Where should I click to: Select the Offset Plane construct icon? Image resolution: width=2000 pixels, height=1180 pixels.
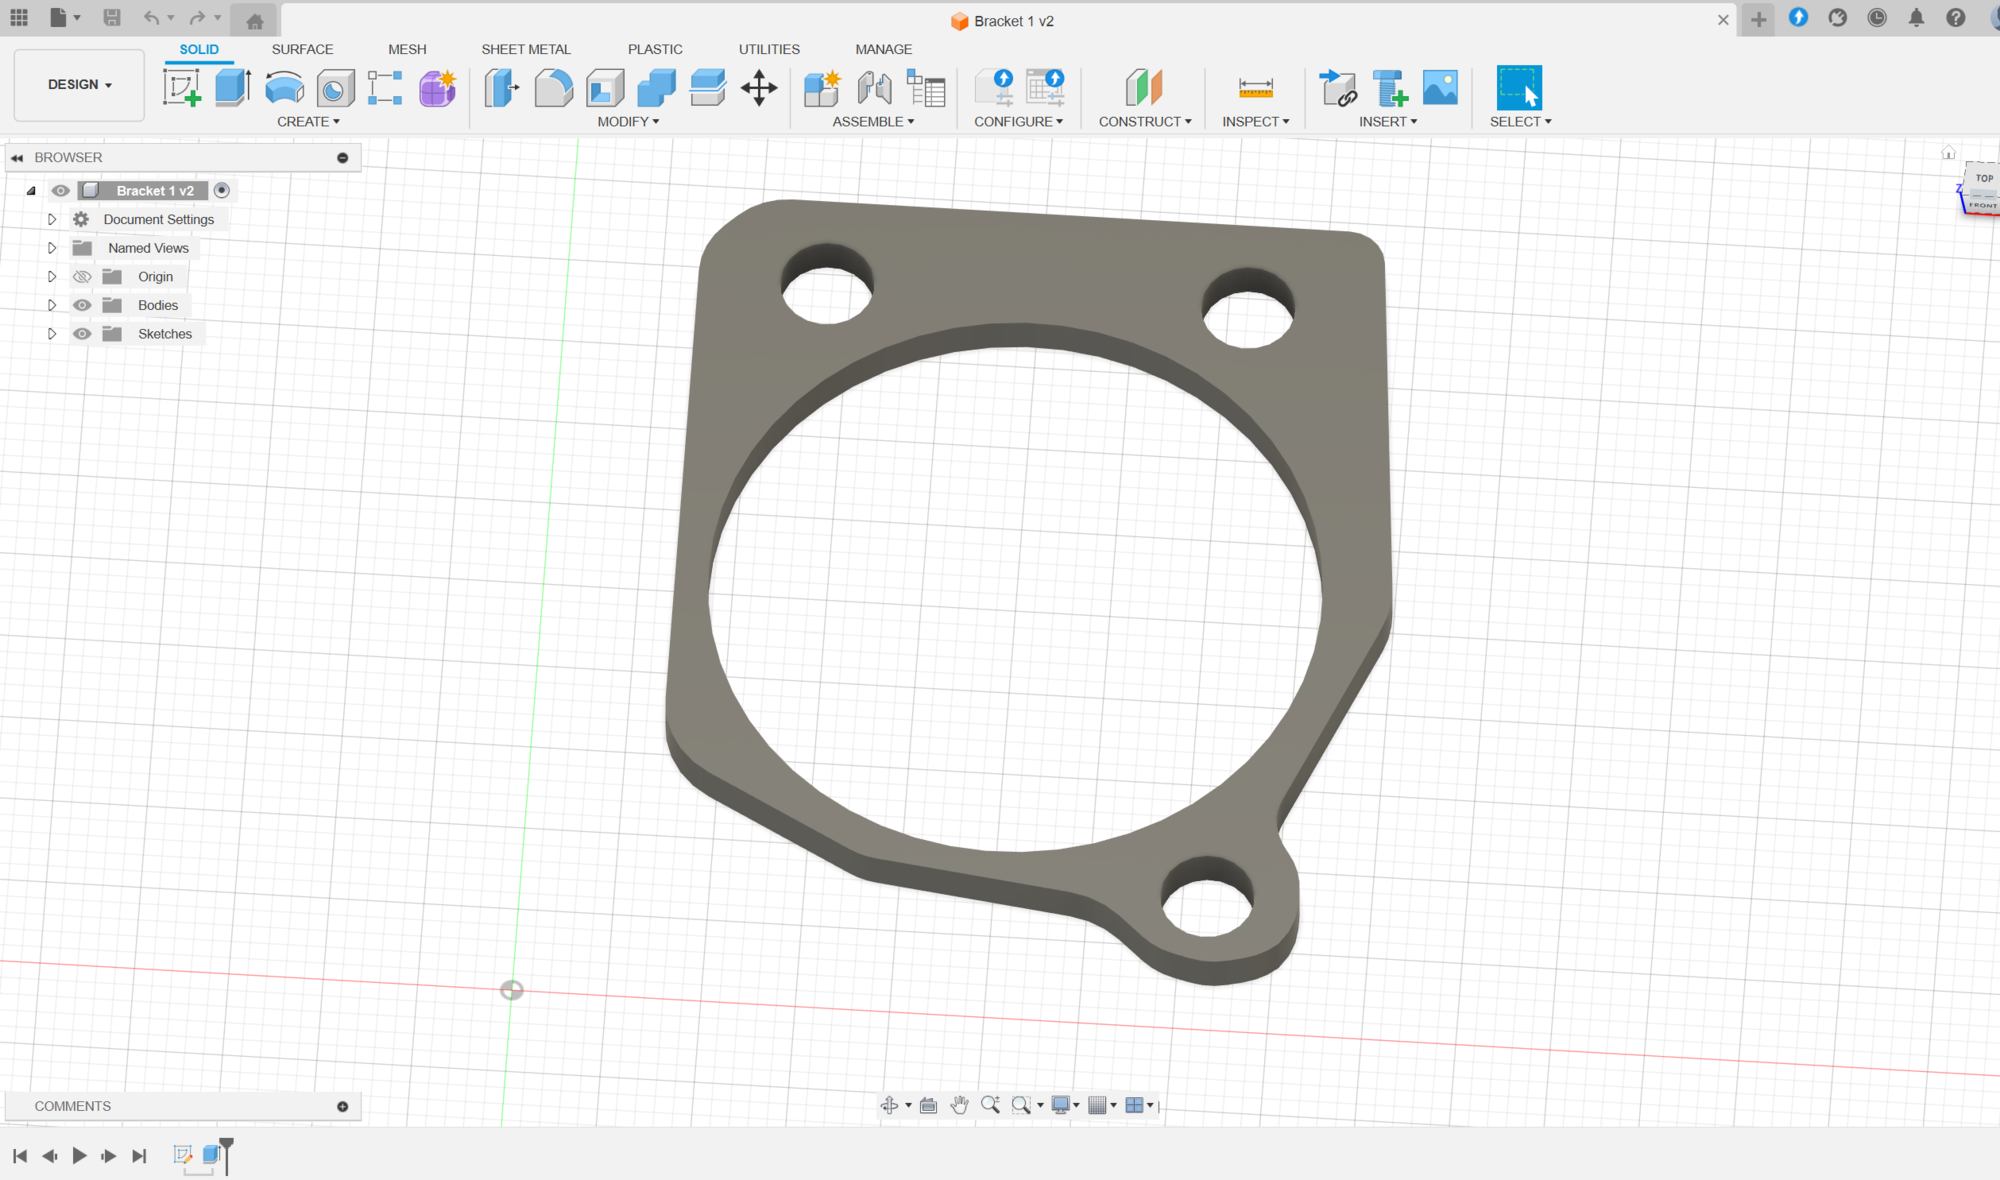[x=1144, y=88]
